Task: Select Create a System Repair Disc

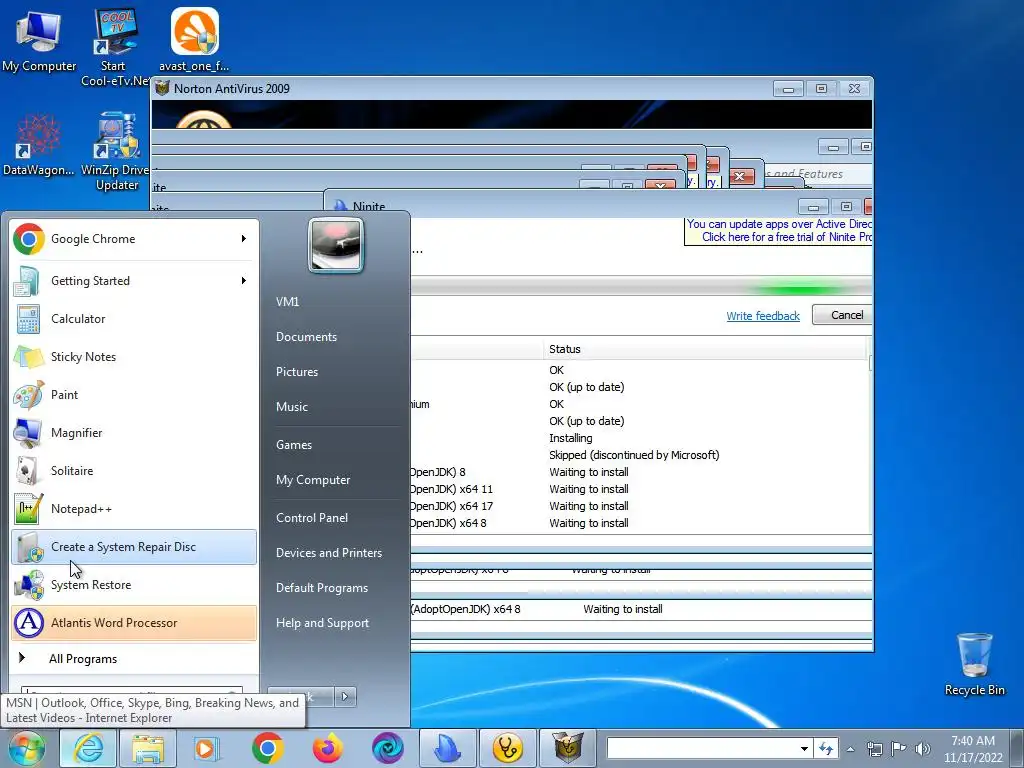Action: 134,547
